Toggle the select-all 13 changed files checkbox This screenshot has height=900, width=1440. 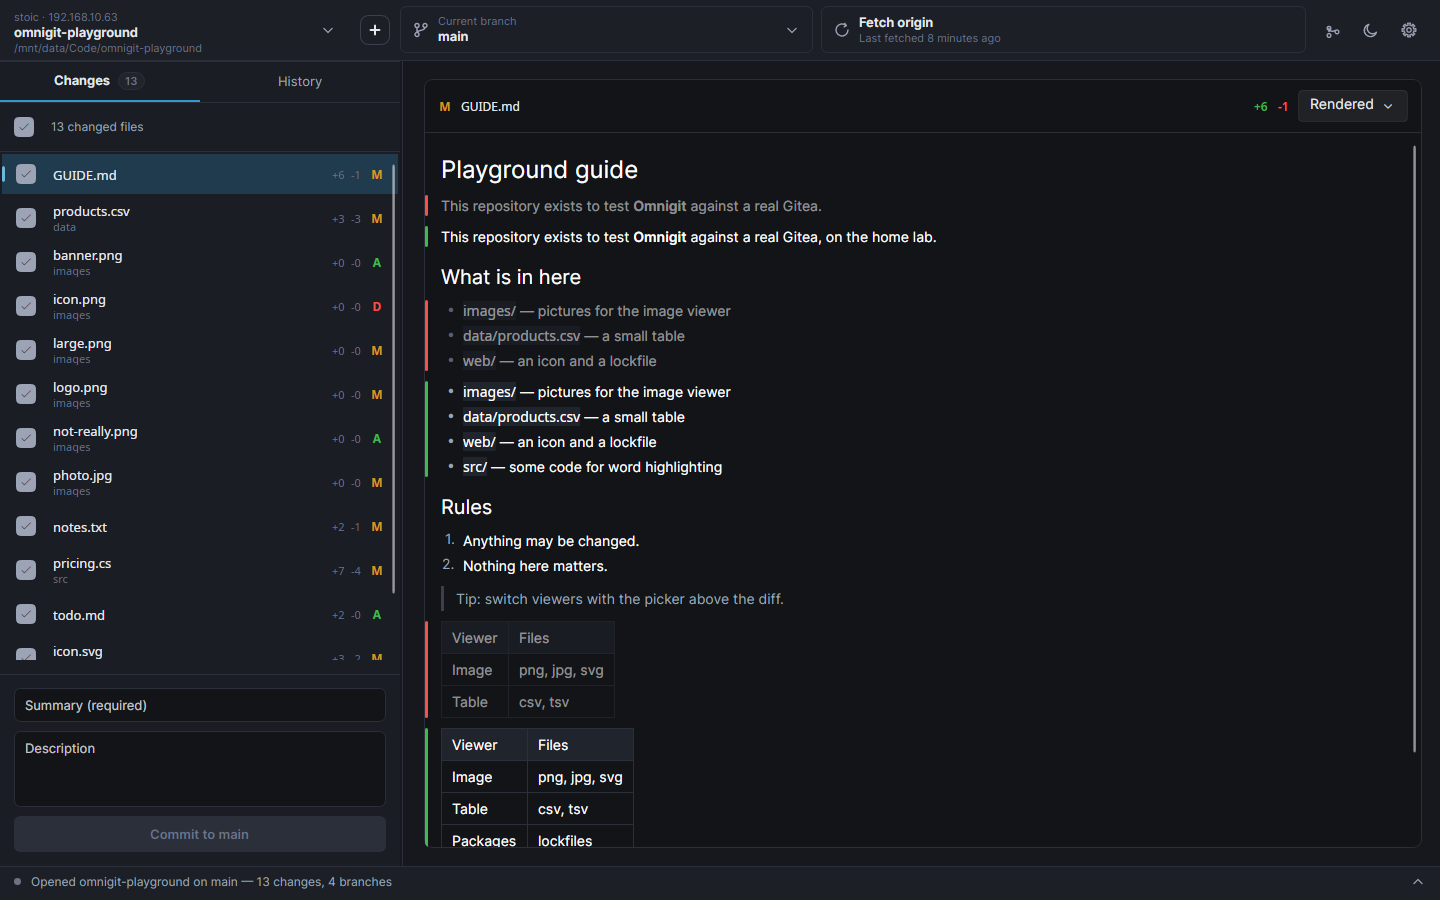coord(24,127)
